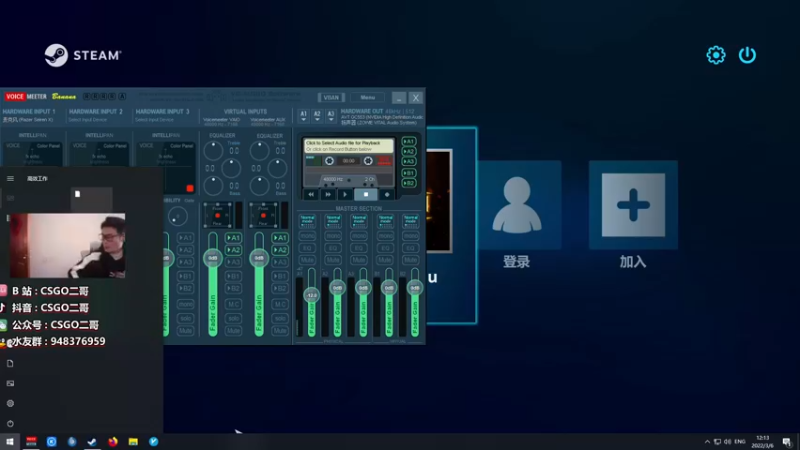The width and height of the screenshot is (800, 450).
Task: Open the Voicemeeter Menu
Action: click(367, 97)
